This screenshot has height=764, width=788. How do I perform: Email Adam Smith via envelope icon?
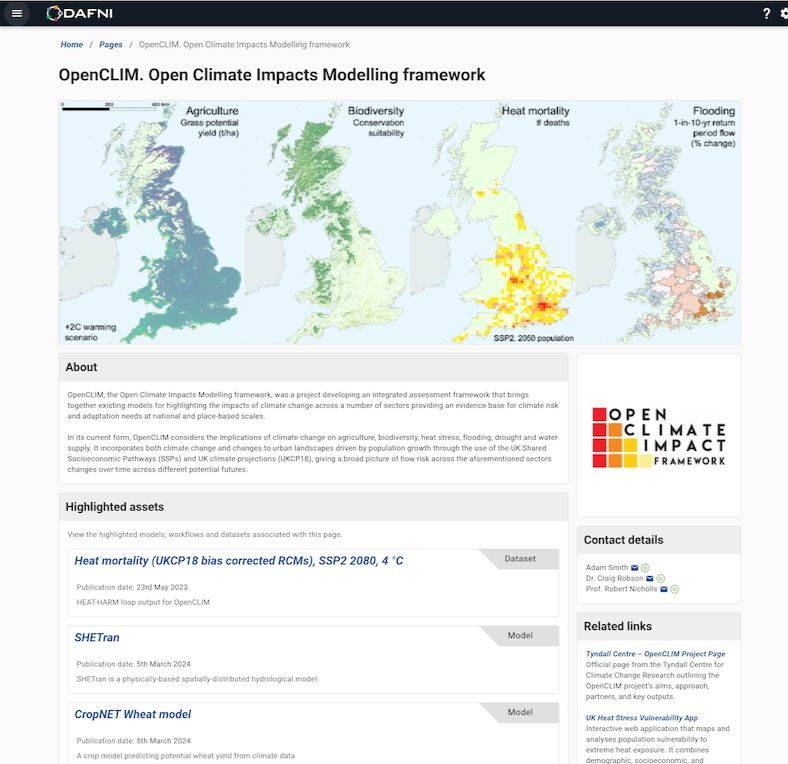click(x=634, y=568)
